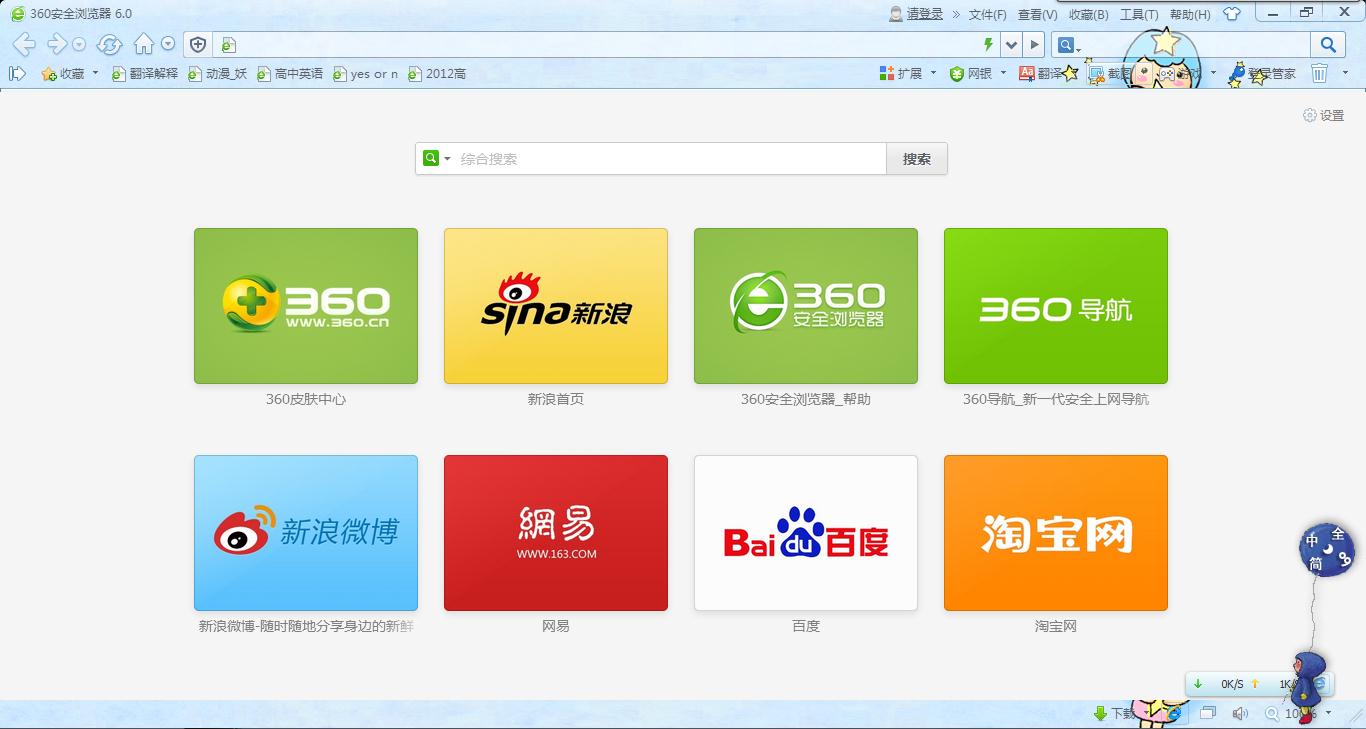The width and height of the screenshot is (1366, 729).
Task: Mute the page with speaker icon
Action: [1241, 714]
